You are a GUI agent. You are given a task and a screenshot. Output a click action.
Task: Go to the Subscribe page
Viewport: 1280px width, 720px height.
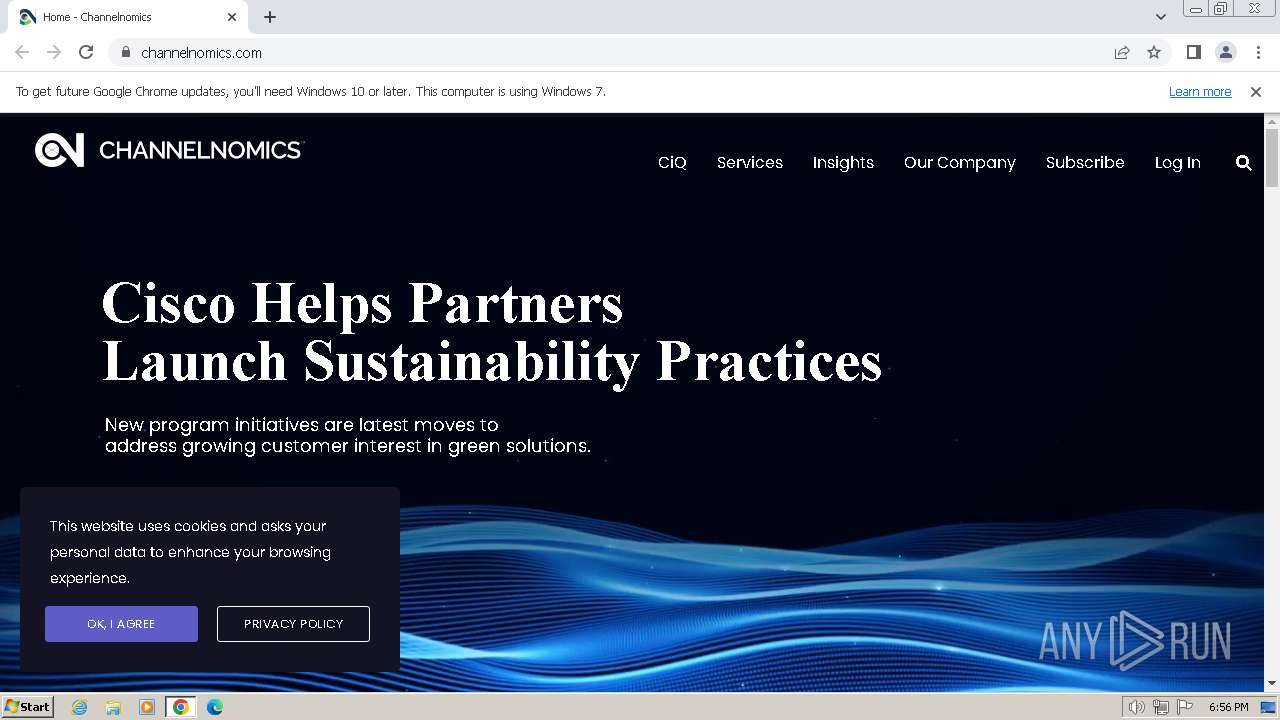pyautogui.click(x=1085, y=162)
